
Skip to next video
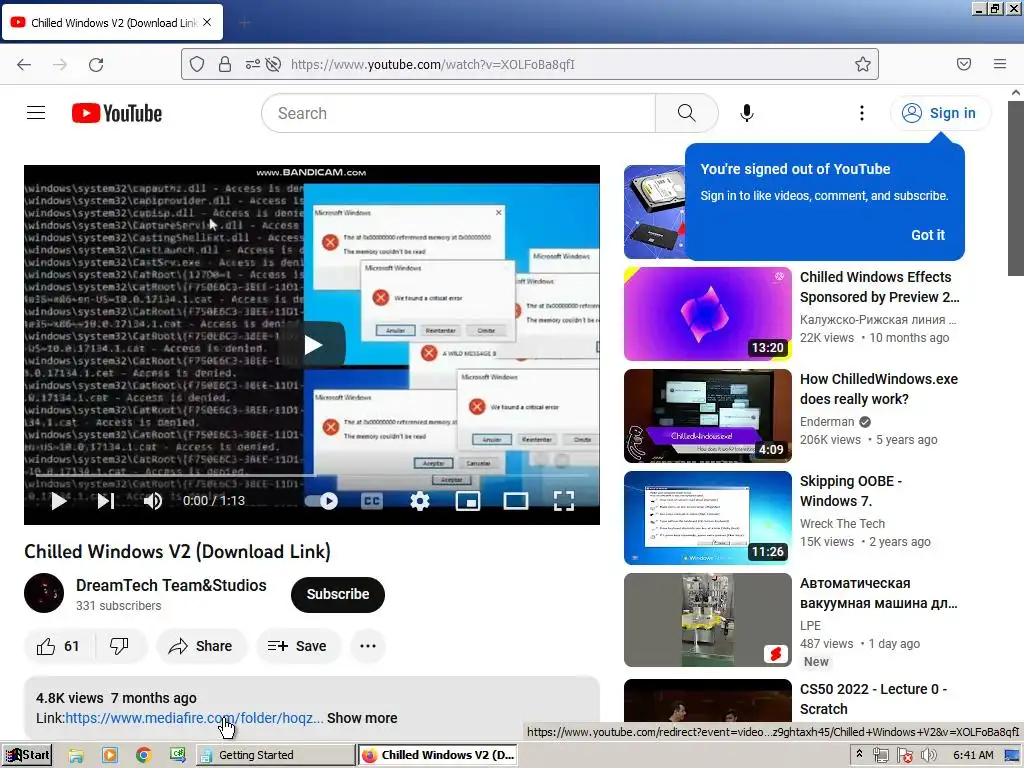[x=106, y=501]
